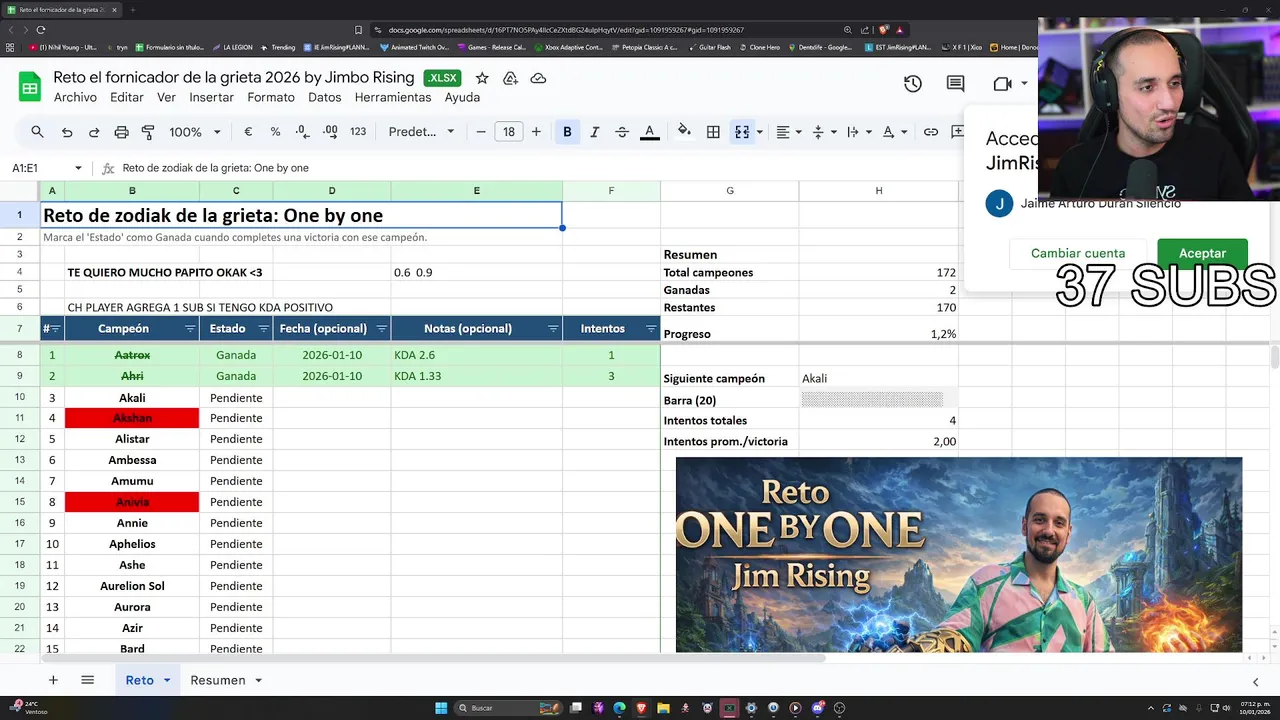Image resolution: width=1280 pixels, height=720 pixels.
Task: Switch to the Resumen sheet tab
Action: [218, 680]
